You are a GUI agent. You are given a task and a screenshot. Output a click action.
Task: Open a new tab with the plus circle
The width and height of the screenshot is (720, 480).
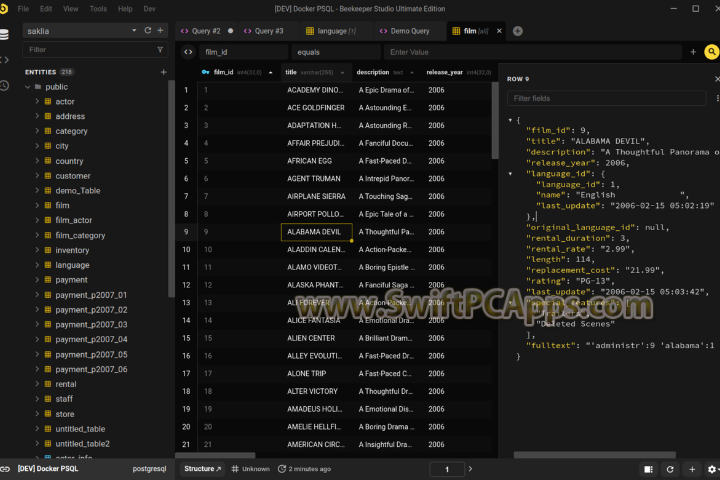click(518, 31)
